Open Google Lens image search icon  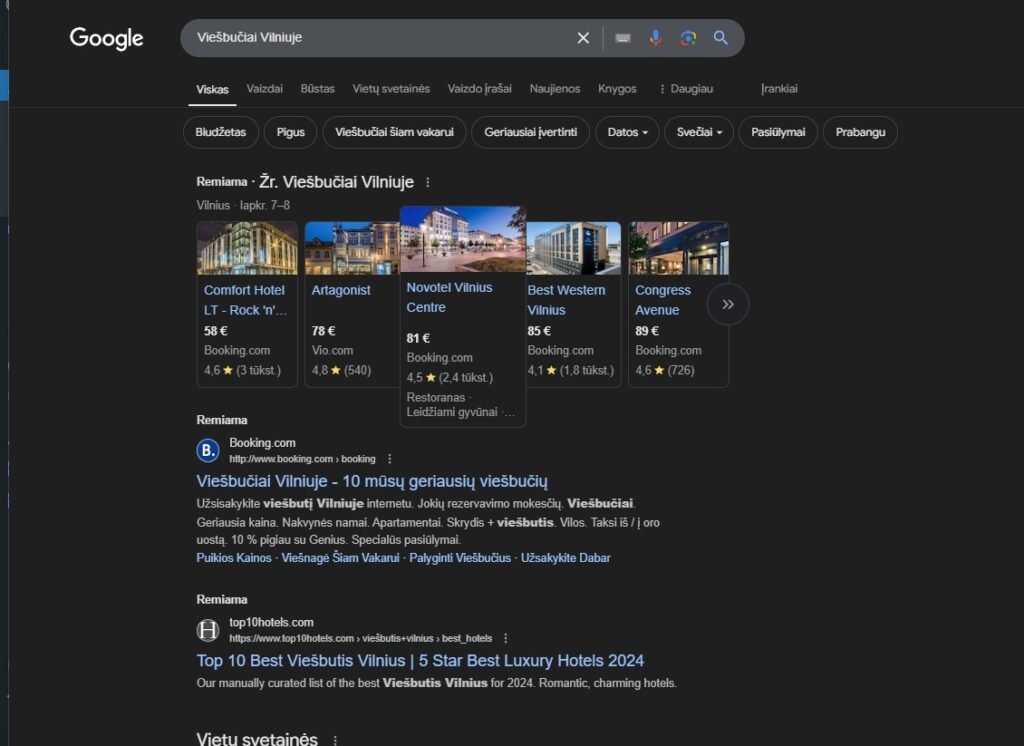(688, 38)
